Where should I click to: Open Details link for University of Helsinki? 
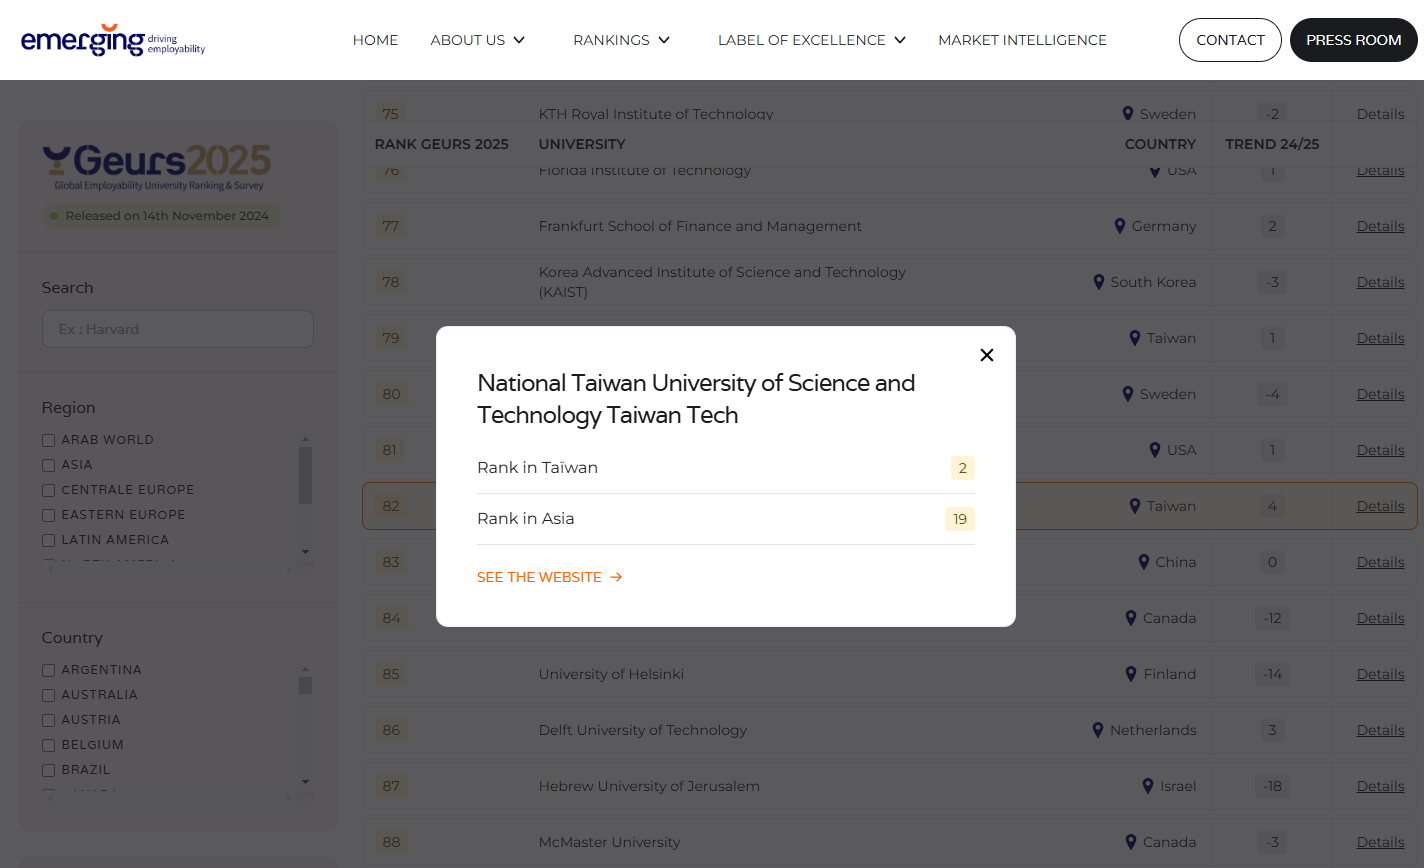click(1380, 674)
